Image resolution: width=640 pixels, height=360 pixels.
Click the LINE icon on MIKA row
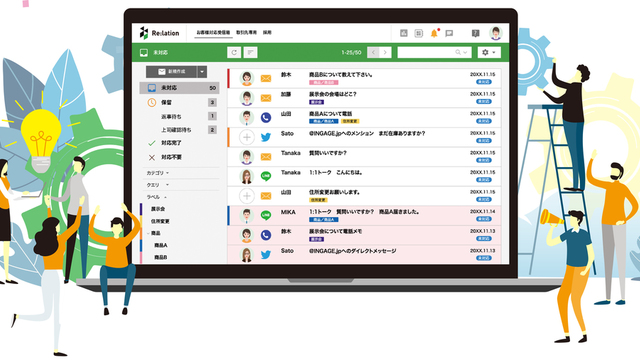click(x=266, y=215)
